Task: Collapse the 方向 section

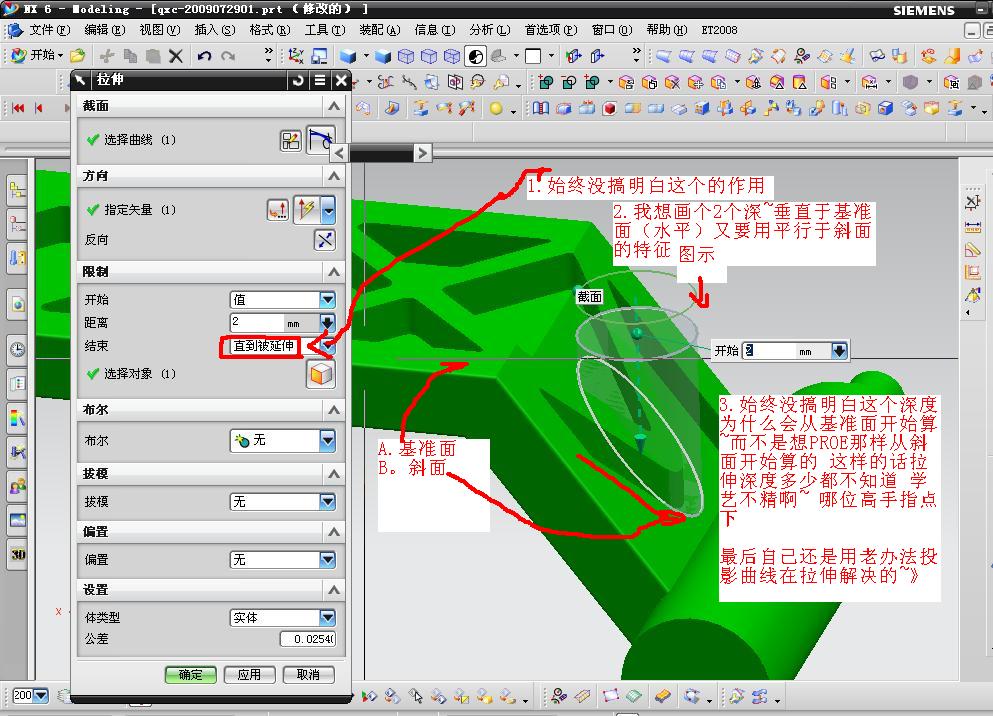Action: (x=334, y=176)
